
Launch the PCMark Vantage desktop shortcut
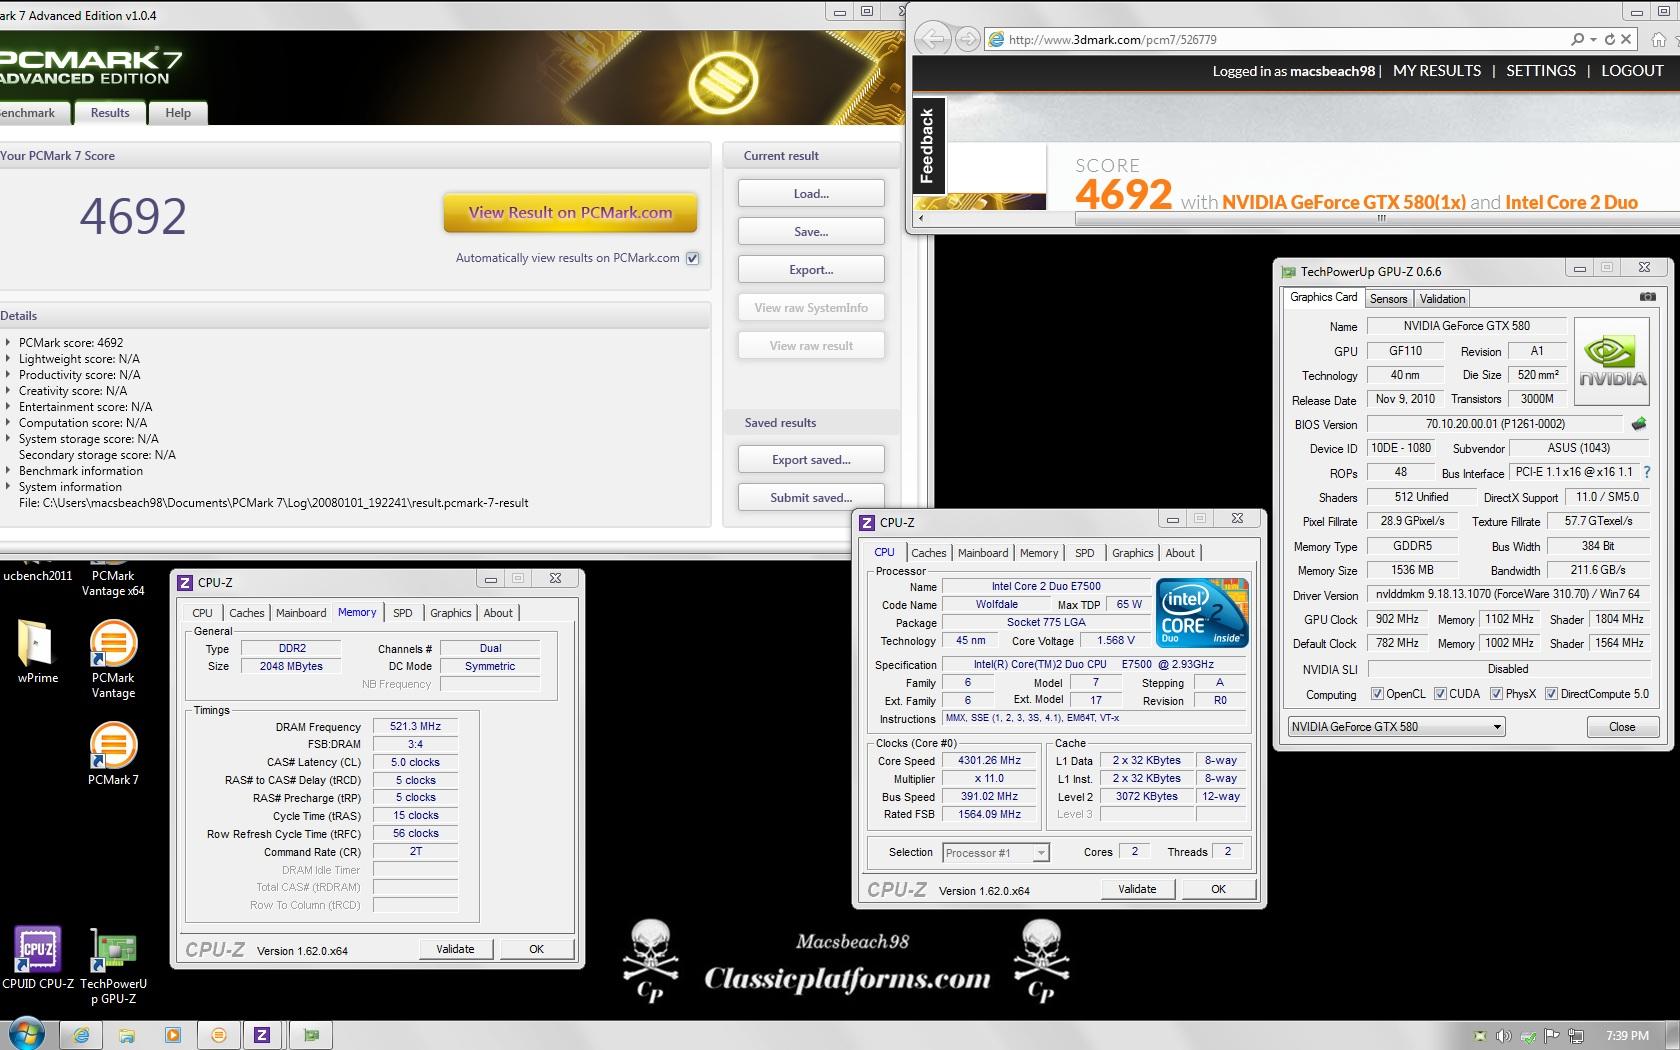[113, 658]
